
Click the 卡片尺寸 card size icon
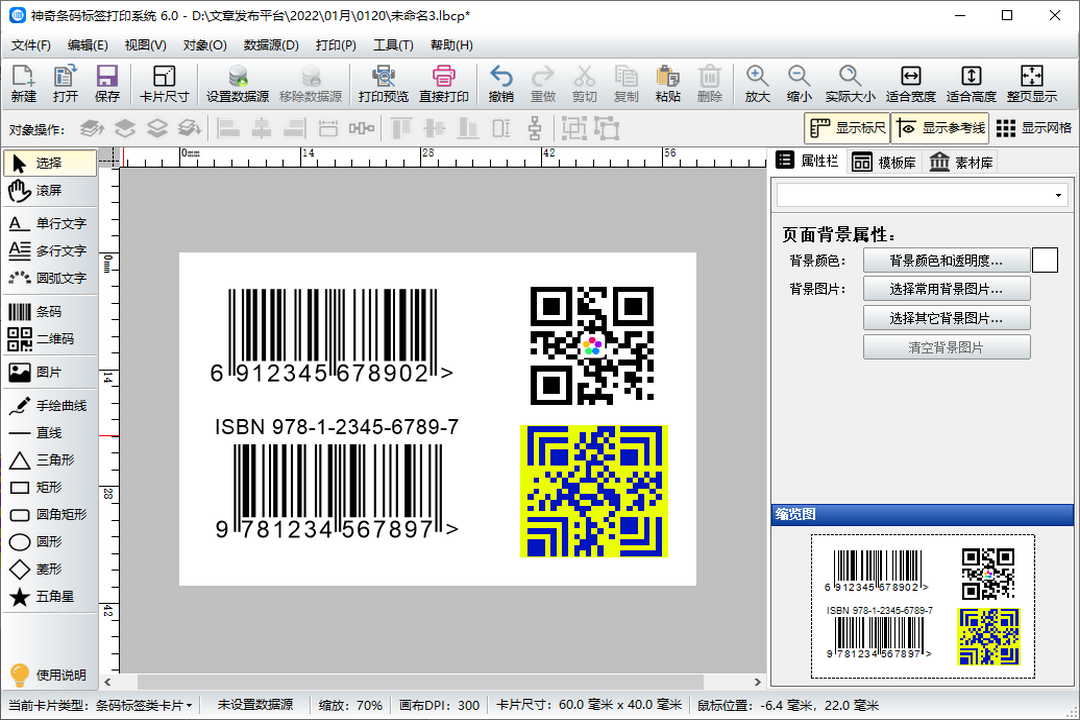(x=164, y=85)
